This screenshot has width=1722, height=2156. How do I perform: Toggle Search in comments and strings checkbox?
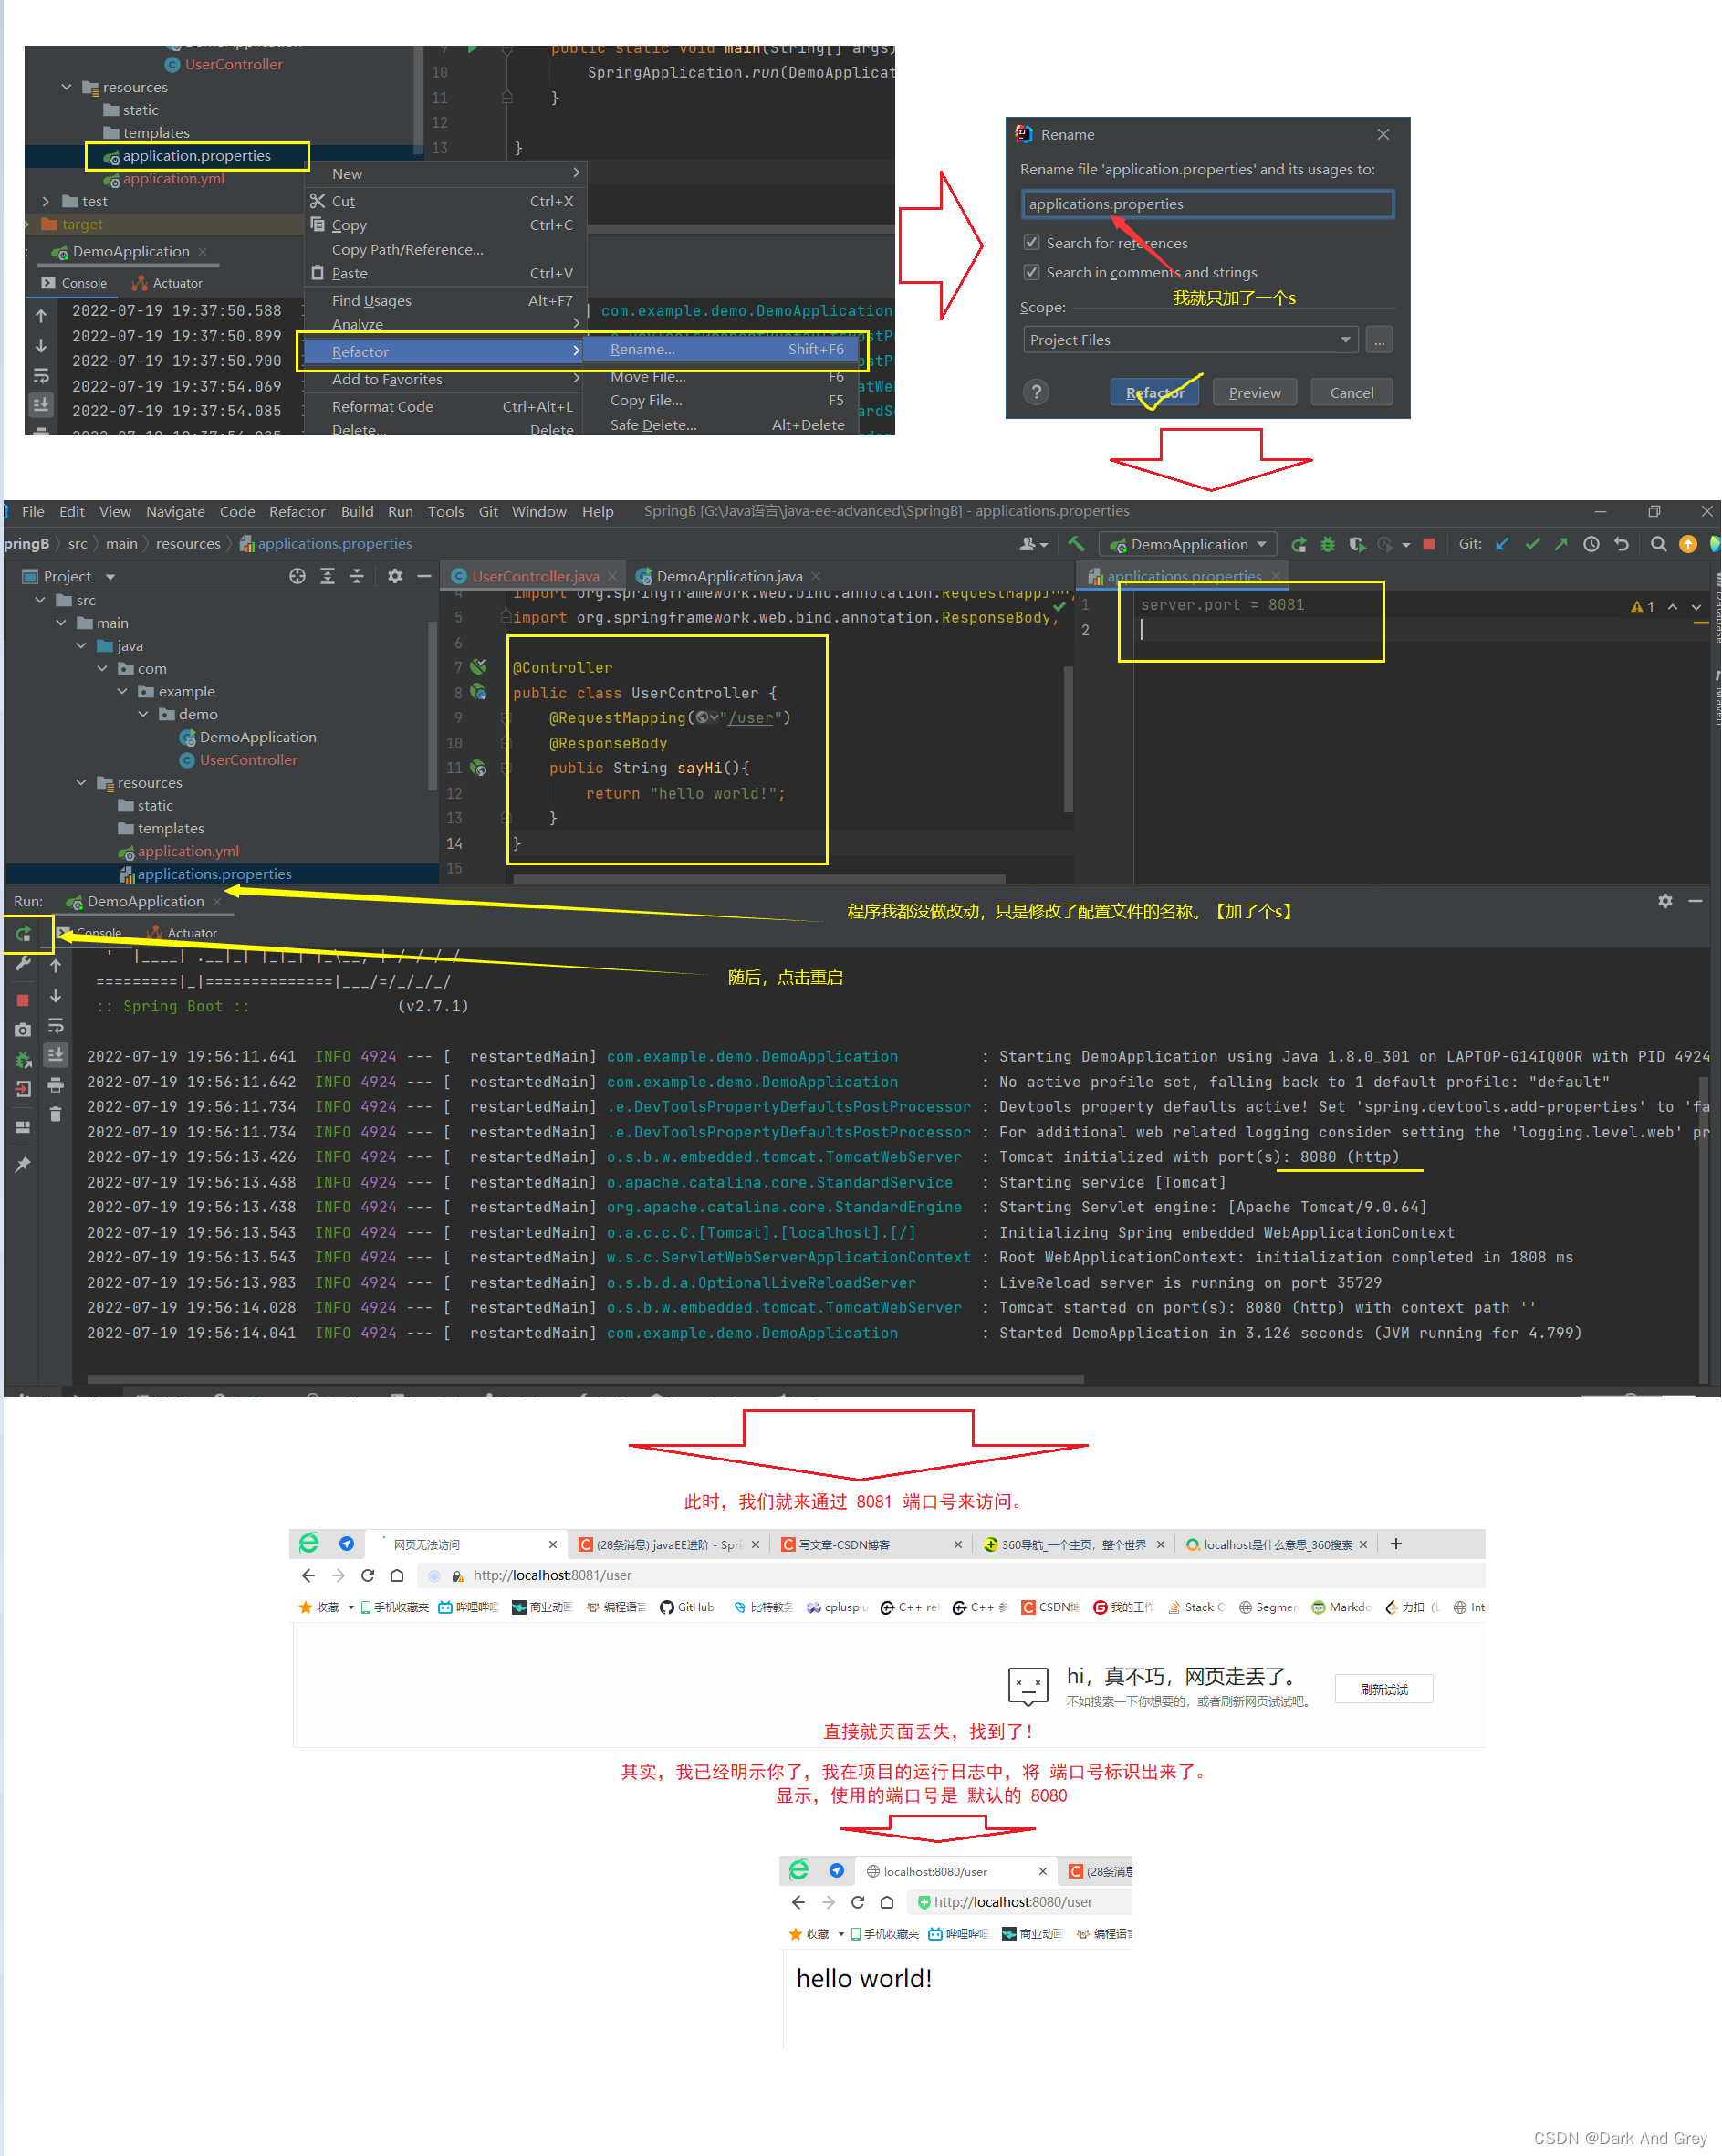click(1031, 272)
